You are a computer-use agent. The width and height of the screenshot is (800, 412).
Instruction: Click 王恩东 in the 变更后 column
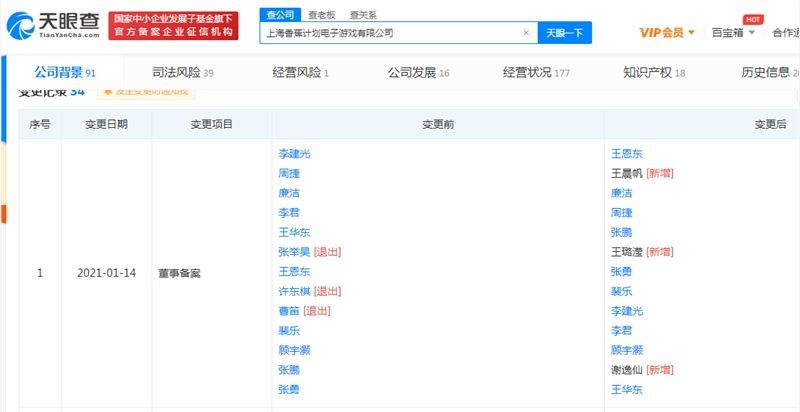(627, 154)
